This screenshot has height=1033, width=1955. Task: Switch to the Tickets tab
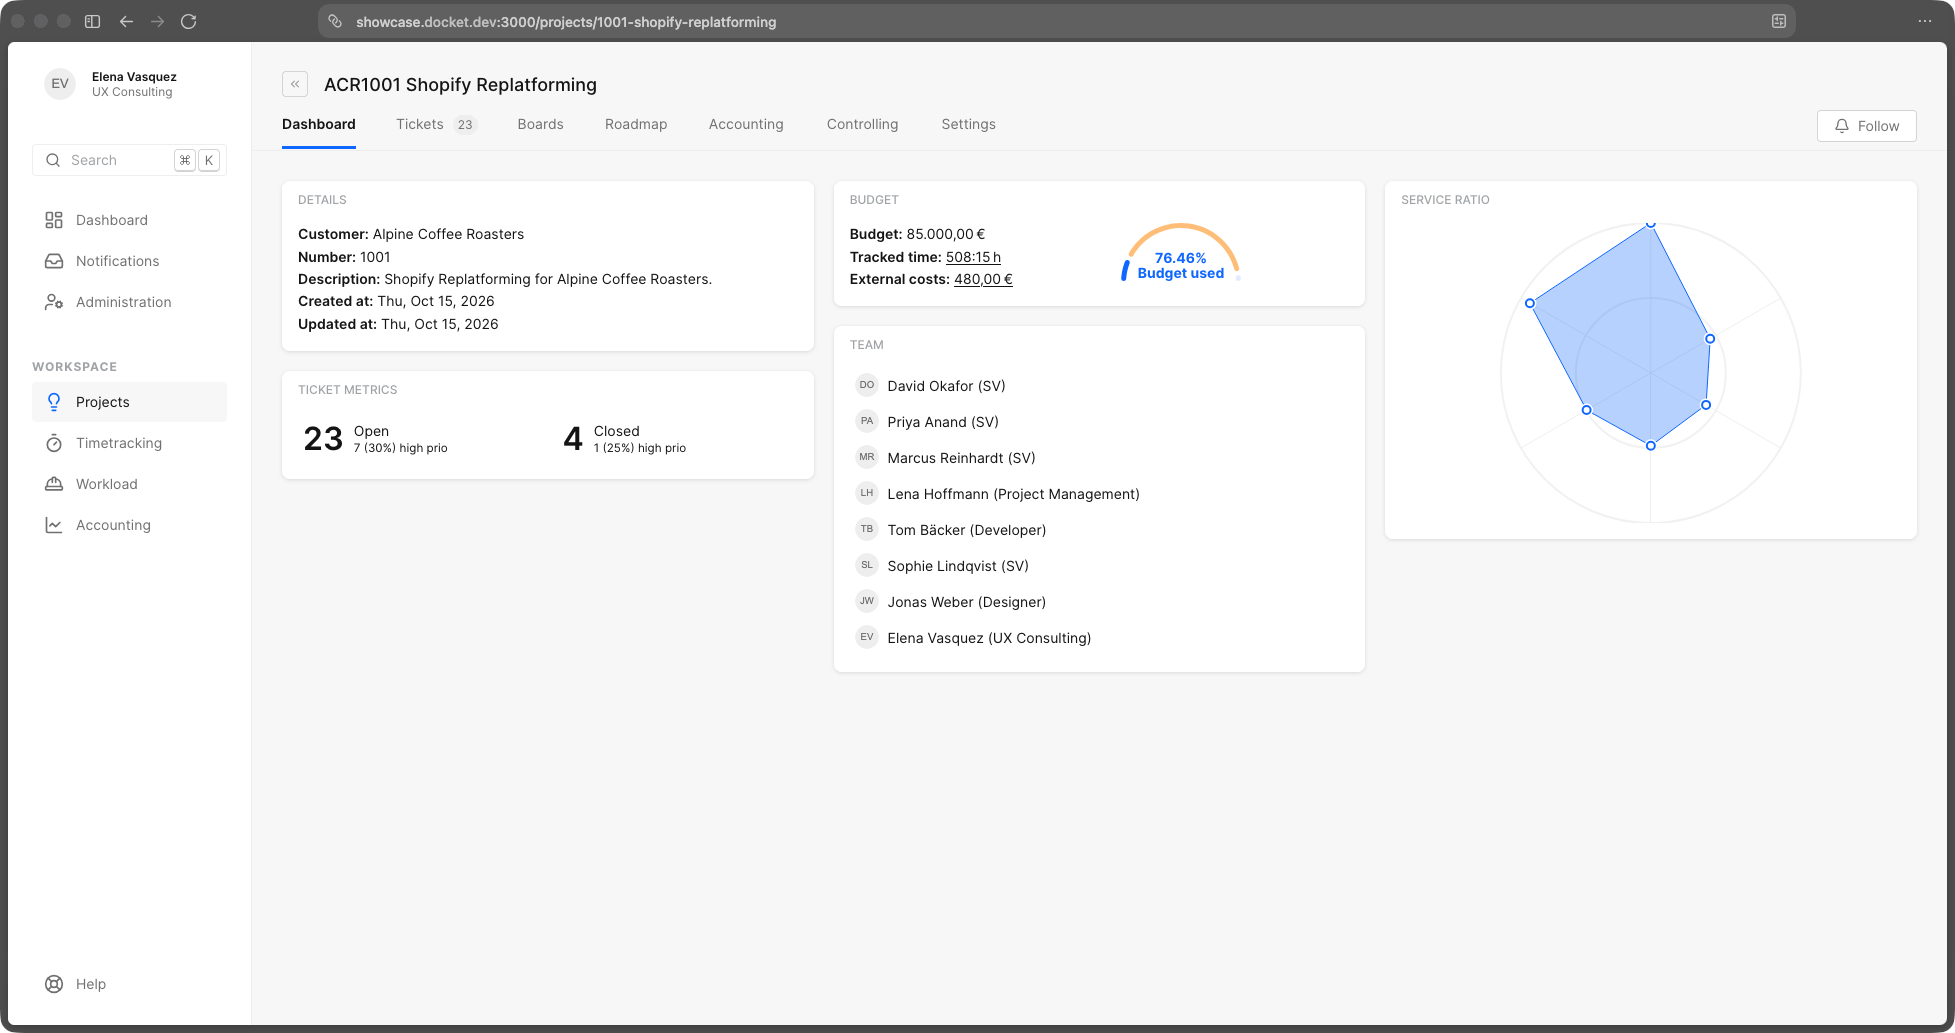(x=436, y=124)
